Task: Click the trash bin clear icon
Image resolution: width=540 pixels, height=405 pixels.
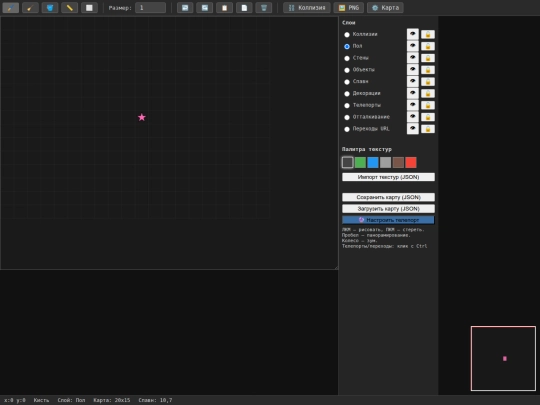Action: (264, 8)
